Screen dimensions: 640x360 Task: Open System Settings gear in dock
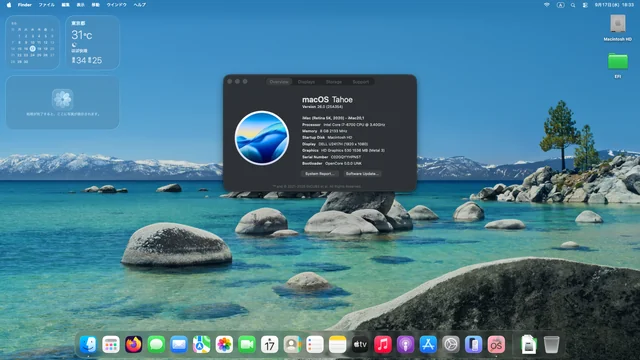coord(451,344)
